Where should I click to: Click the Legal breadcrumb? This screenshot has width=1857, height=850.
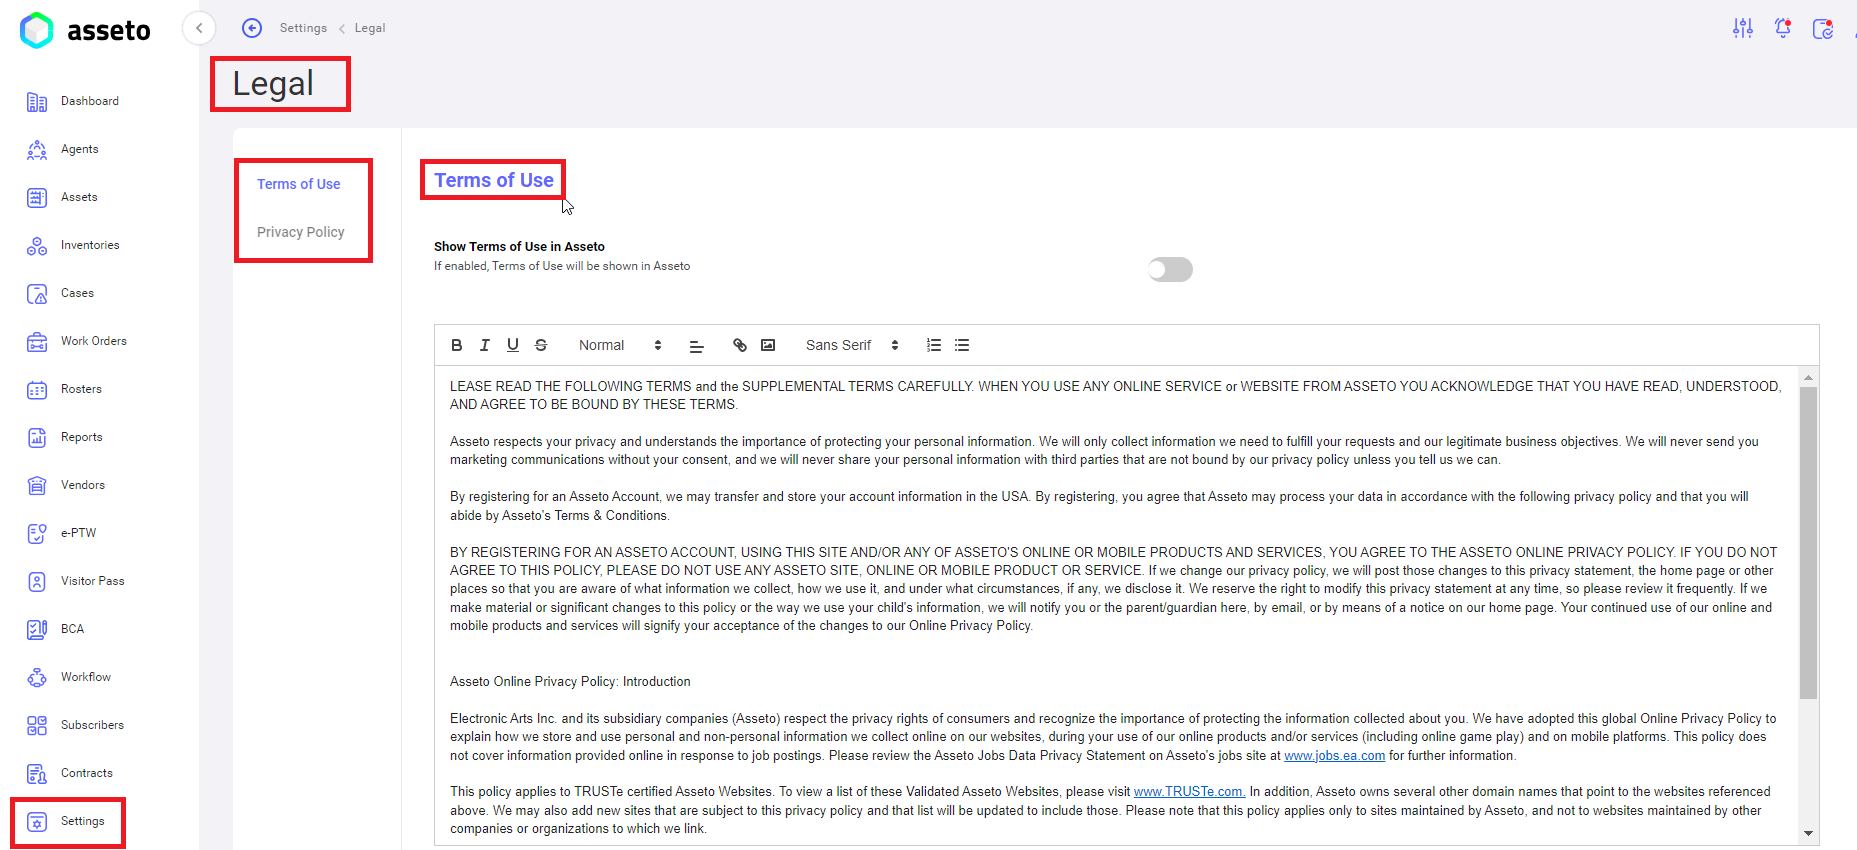(370, 28)
